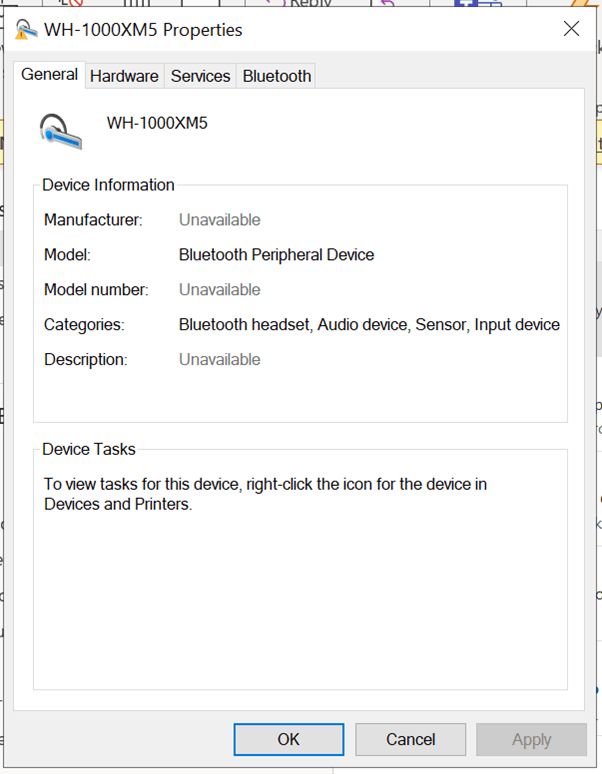Click the 'Description:' label
This screenshot has height=774, width=602.
pyautogui.click(x=86, y=360)
